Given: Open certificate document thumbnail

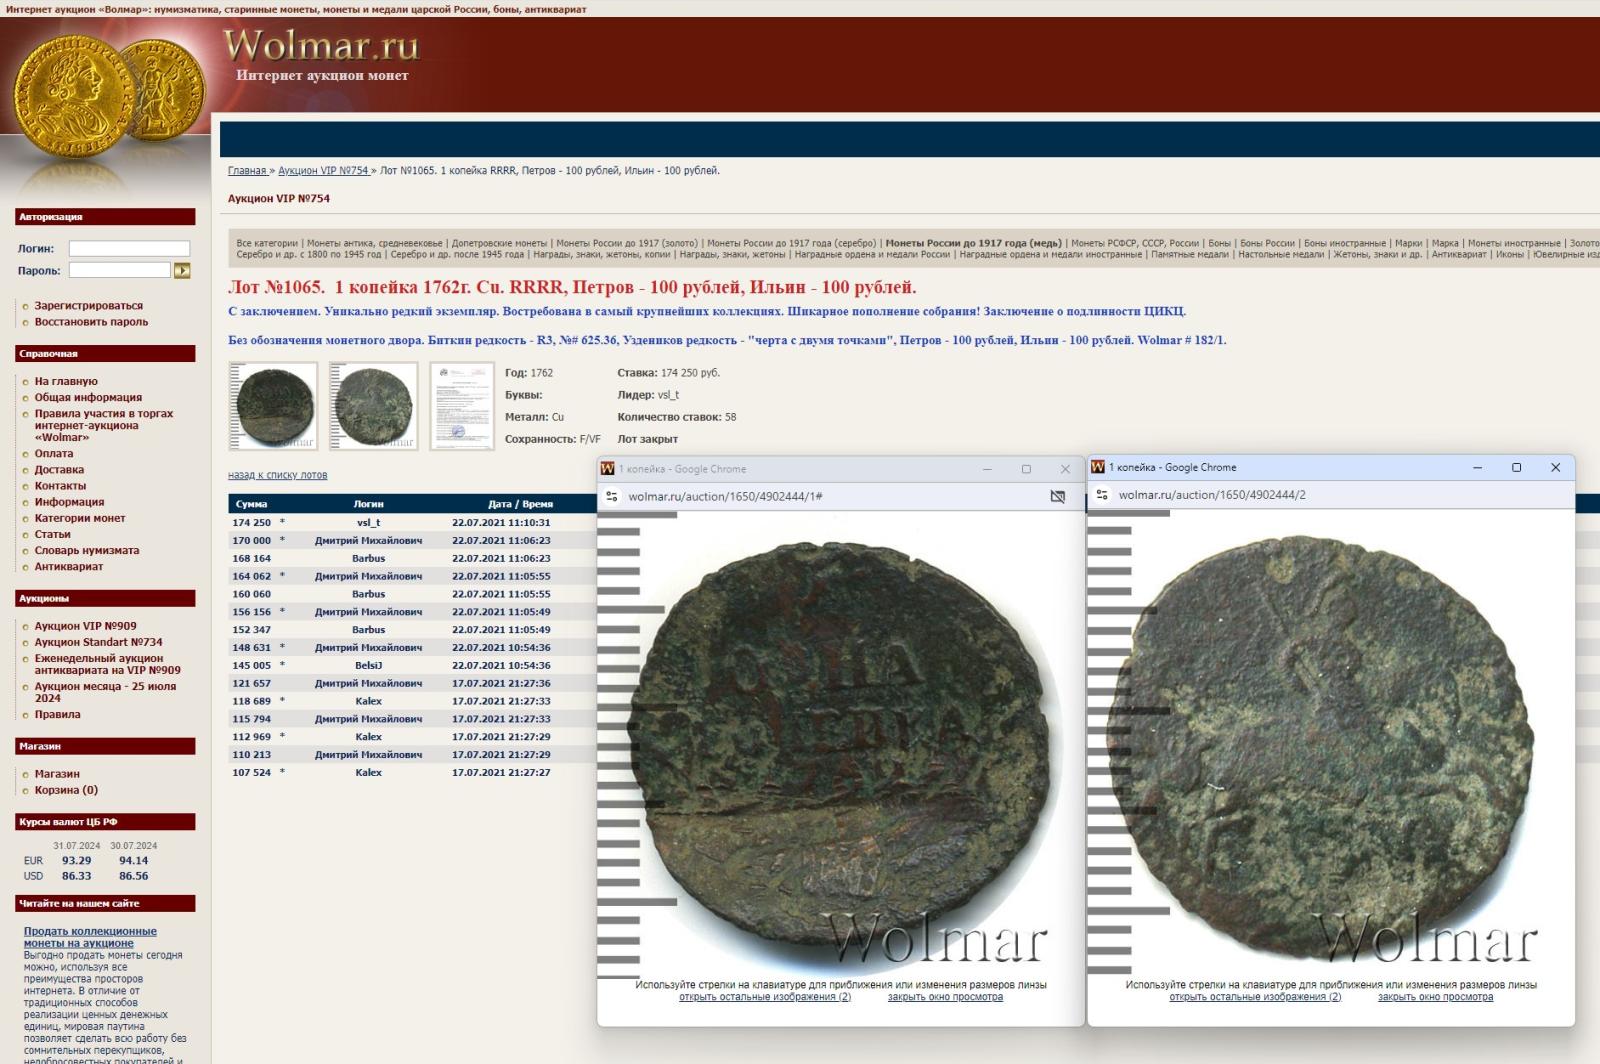Looking at the screenshot, I should (462, 406).
